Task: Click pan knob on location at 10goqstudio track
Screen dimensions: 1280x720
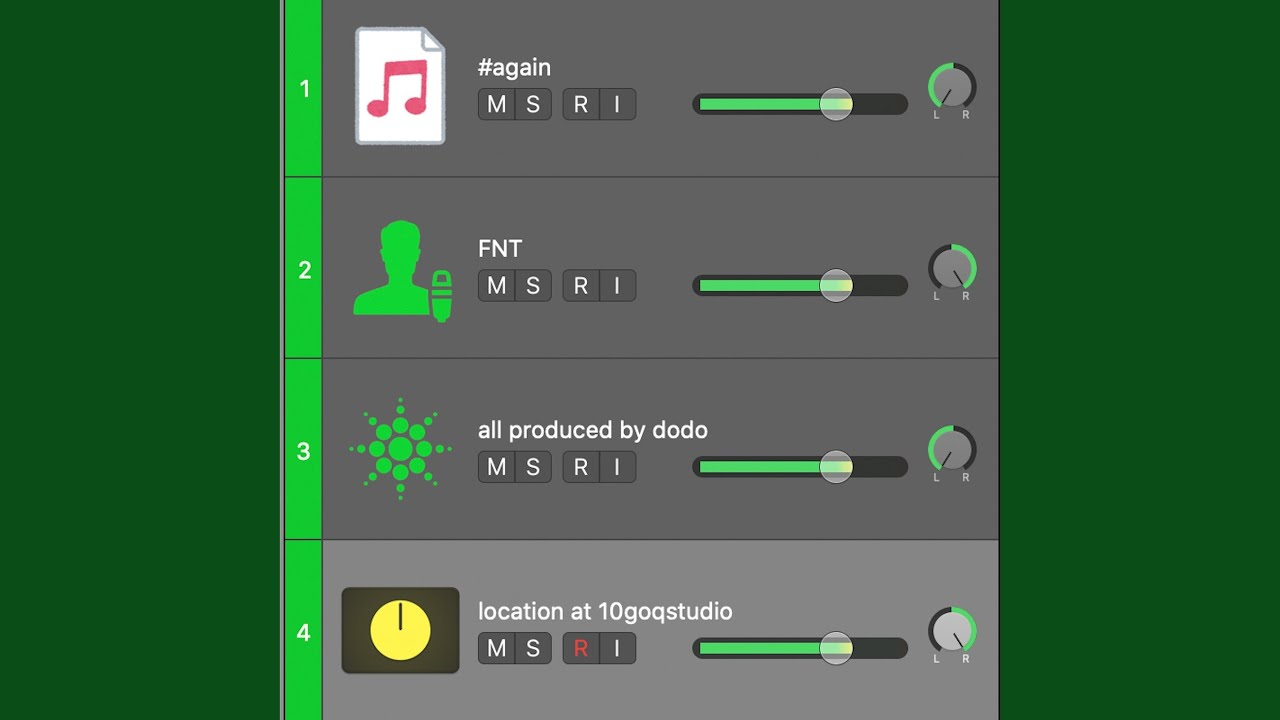Action: click(x=952, y=631)
